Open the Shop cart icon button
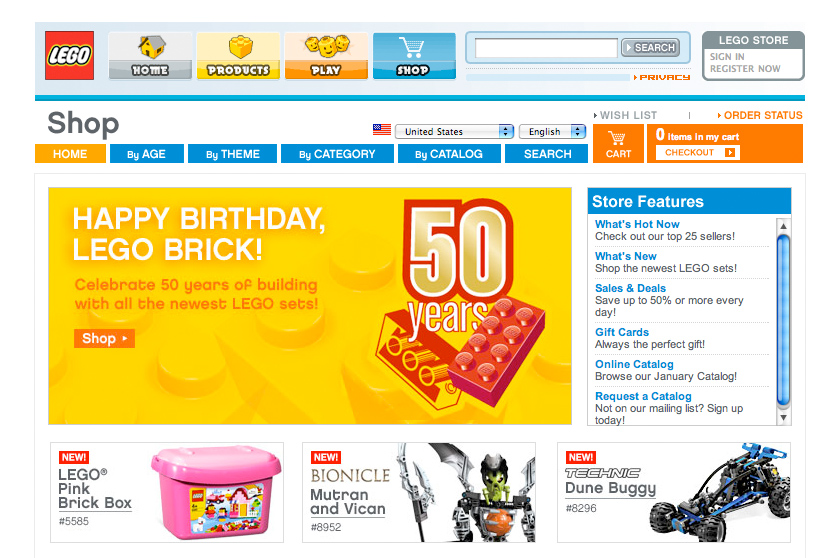Screen dimensions: 840x558 [414, 56]
